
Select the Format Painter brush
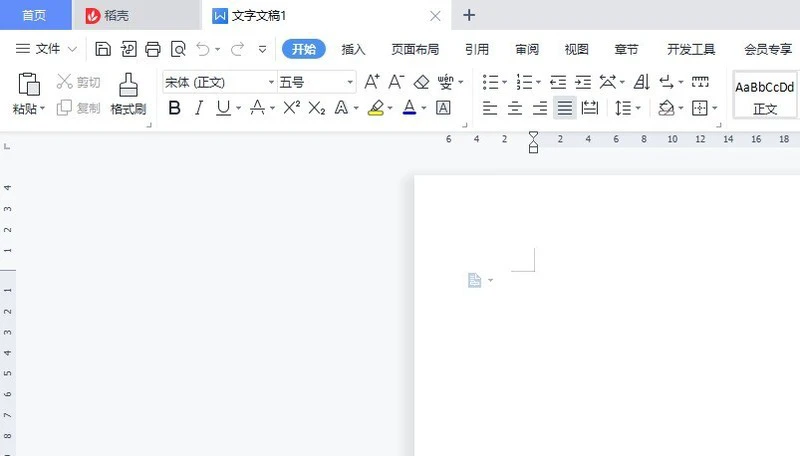click(128, 94)
